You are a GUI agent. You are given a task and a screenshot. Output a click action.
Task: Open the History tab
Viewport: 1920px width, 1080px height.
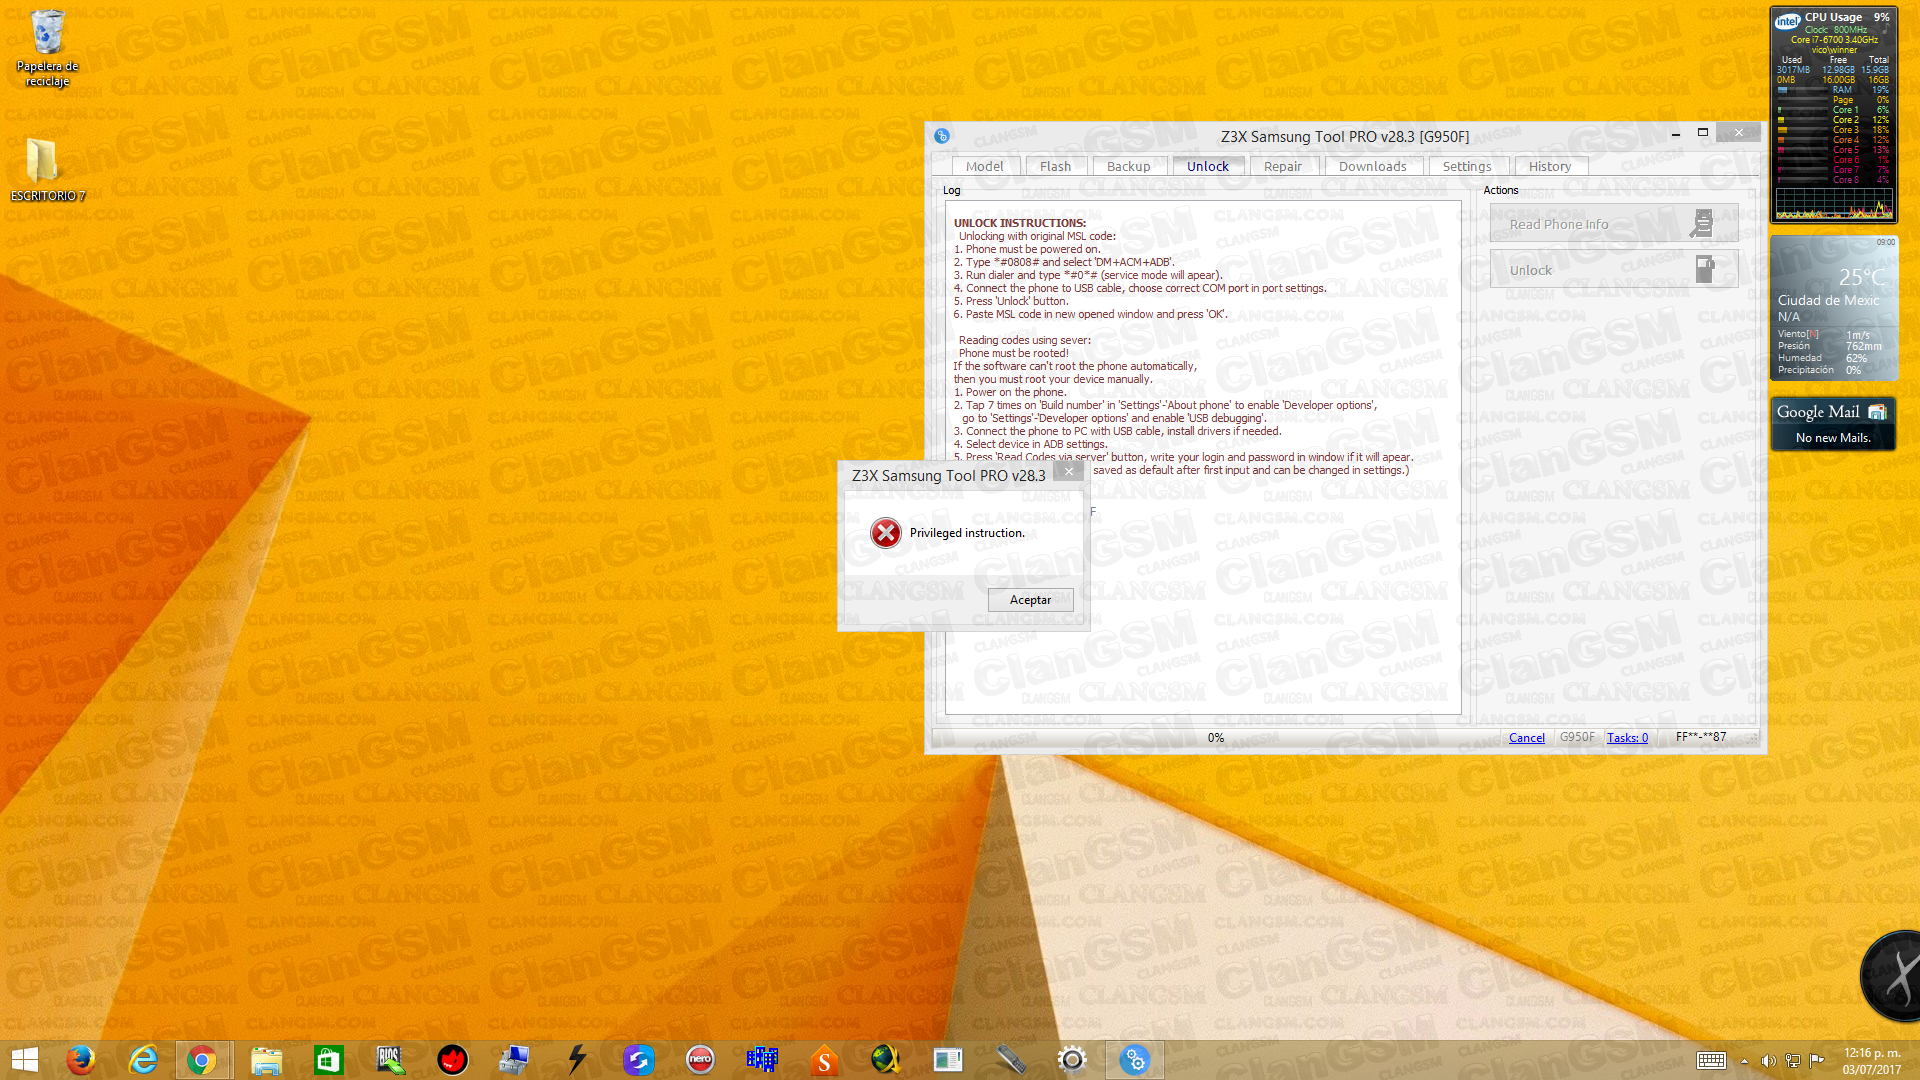(1550, 166)
